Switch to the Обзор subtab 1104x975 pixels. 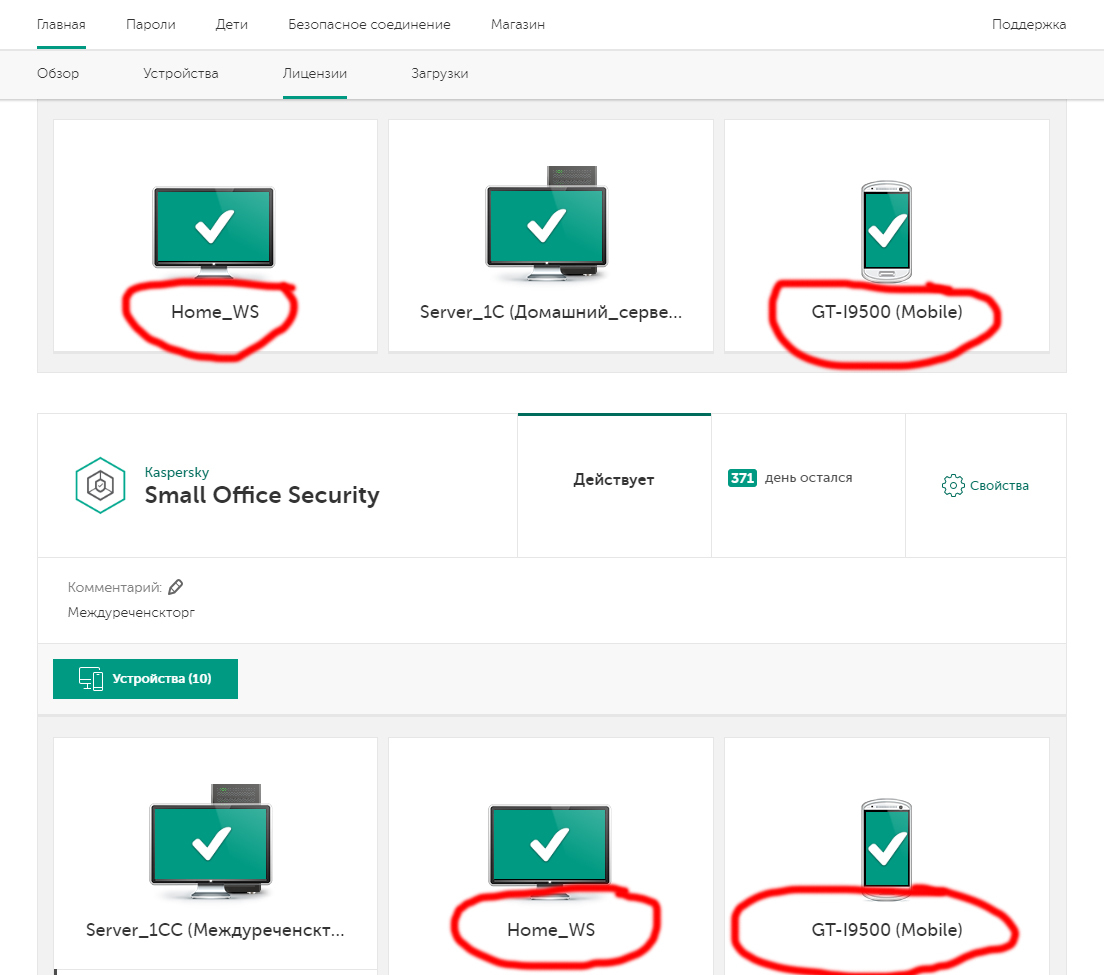tap(58, 73)
